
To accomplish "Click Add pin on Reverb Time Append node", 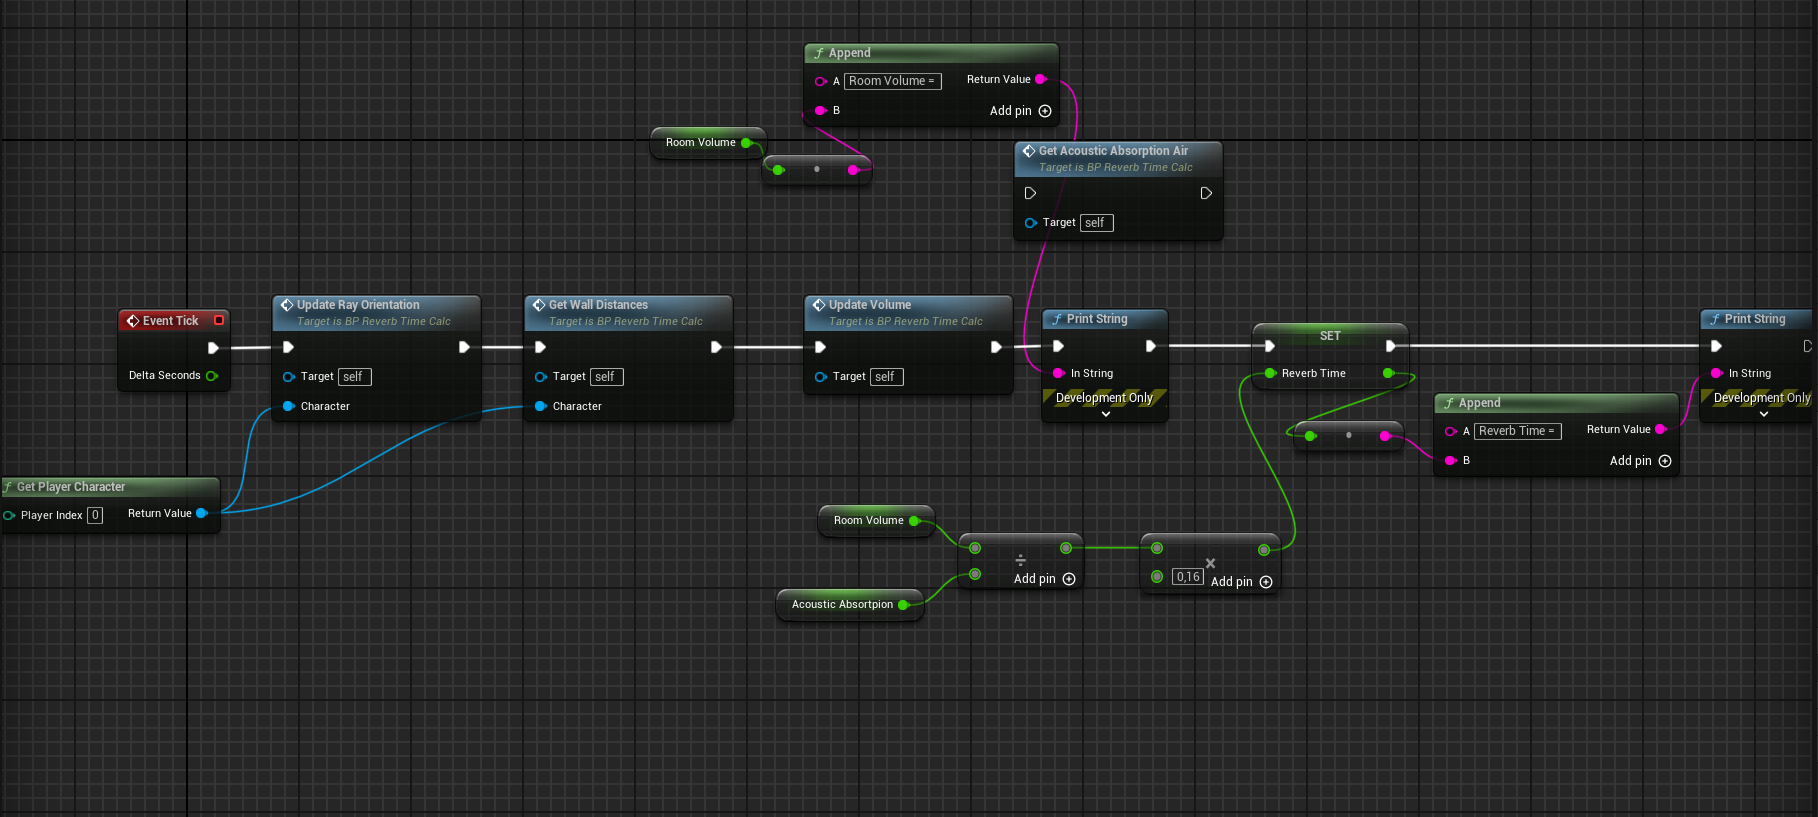I will [x=1664, y=461].
